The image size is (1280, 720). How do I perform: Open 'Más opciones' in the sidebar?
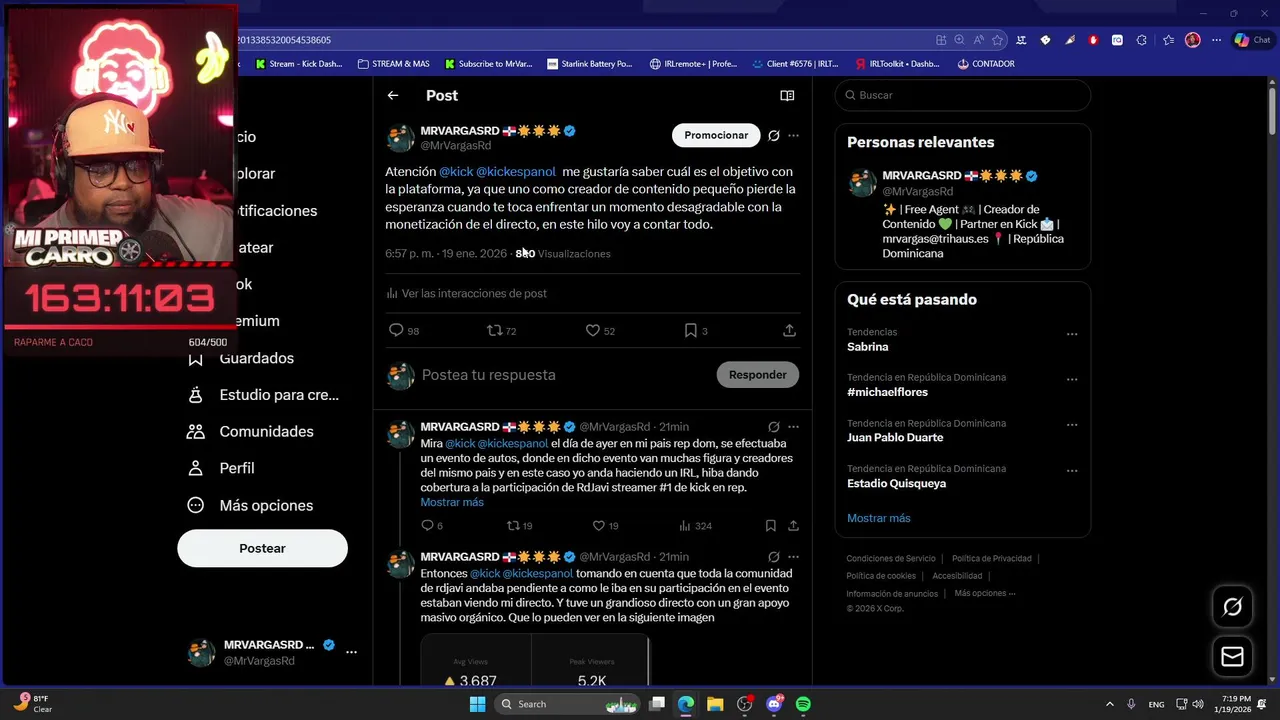(x=250, y=505)
